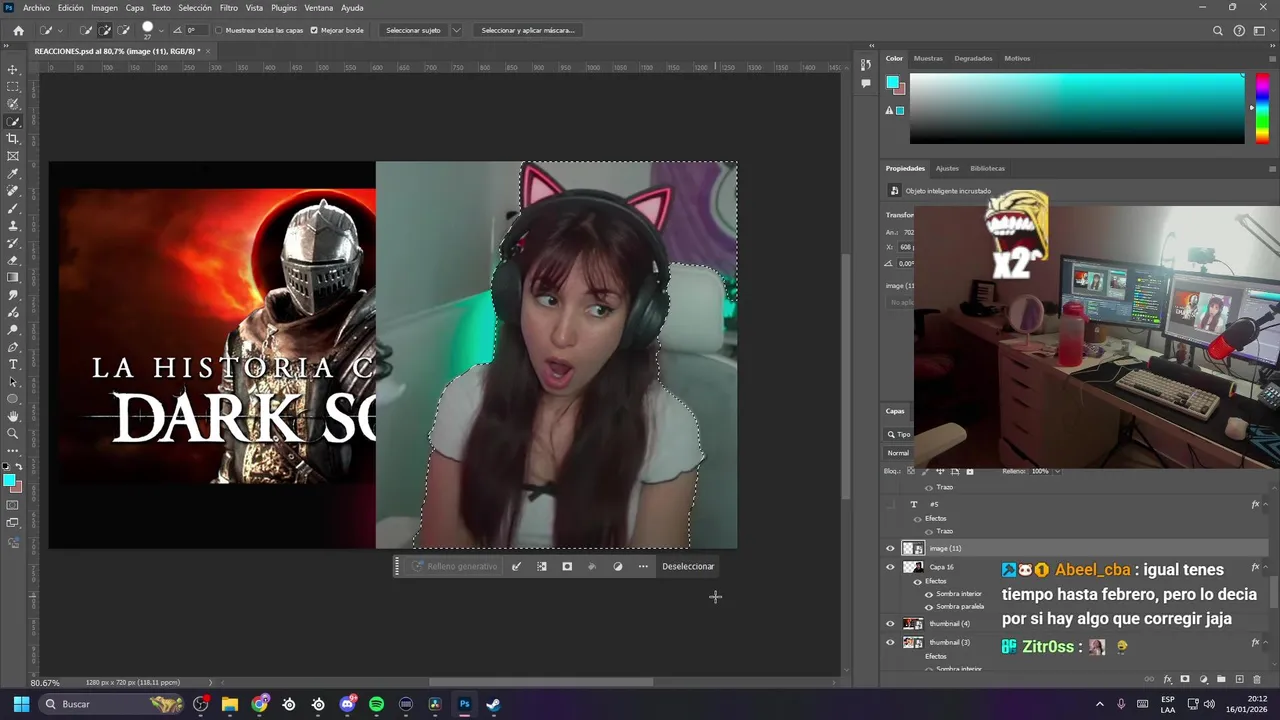Open more options in the contextual task bar
1280x720 pixels.
(x=643, y=566)
